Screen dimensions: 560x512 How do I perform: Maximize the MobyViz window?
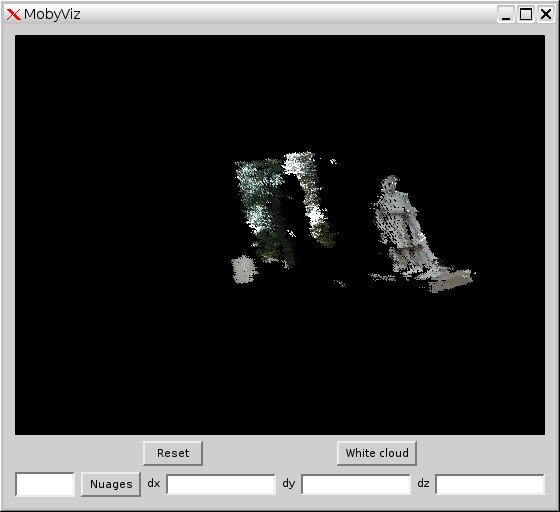[526, 15]
